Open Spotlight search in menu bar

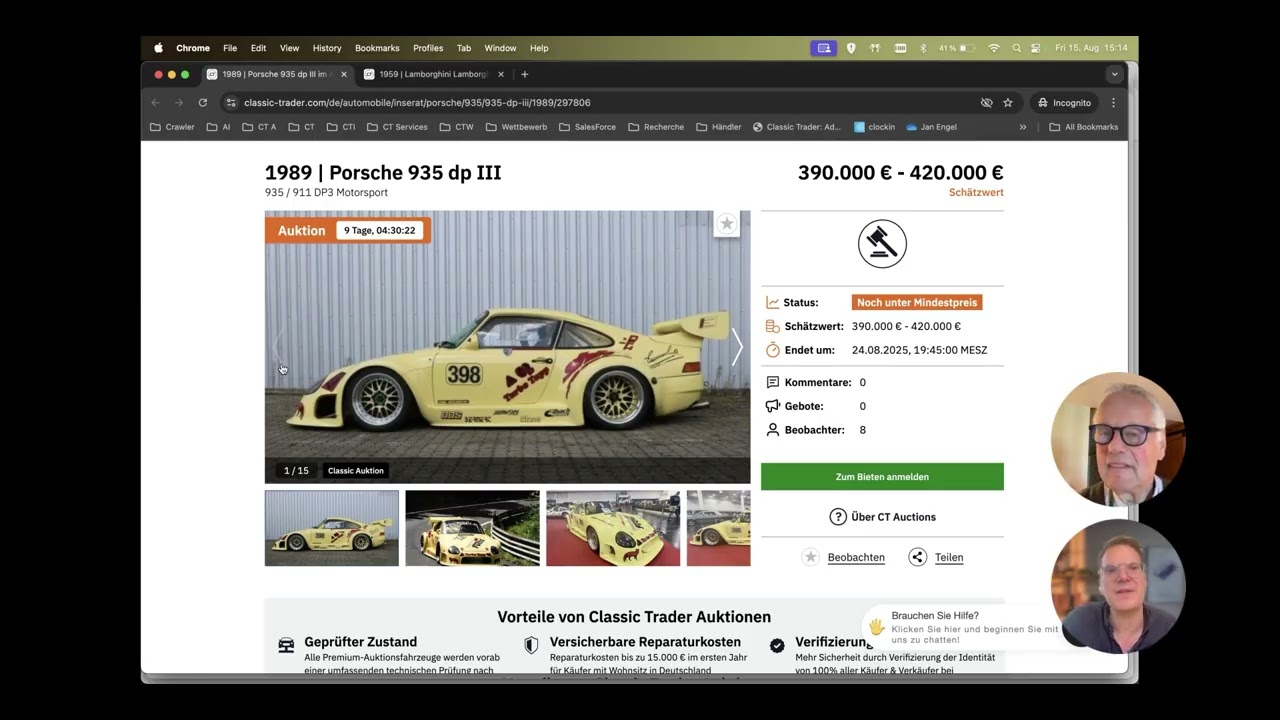click(1016, 48)
